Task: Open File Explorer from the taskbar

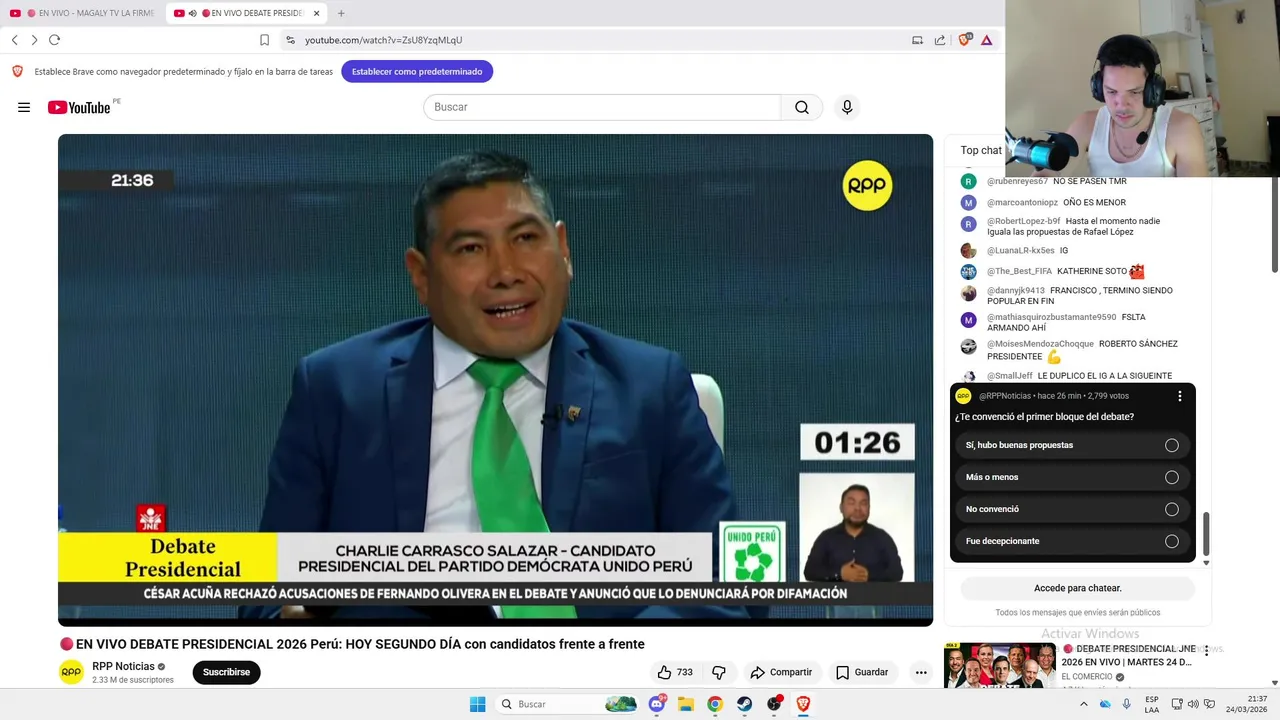Action: coord(686,704)
